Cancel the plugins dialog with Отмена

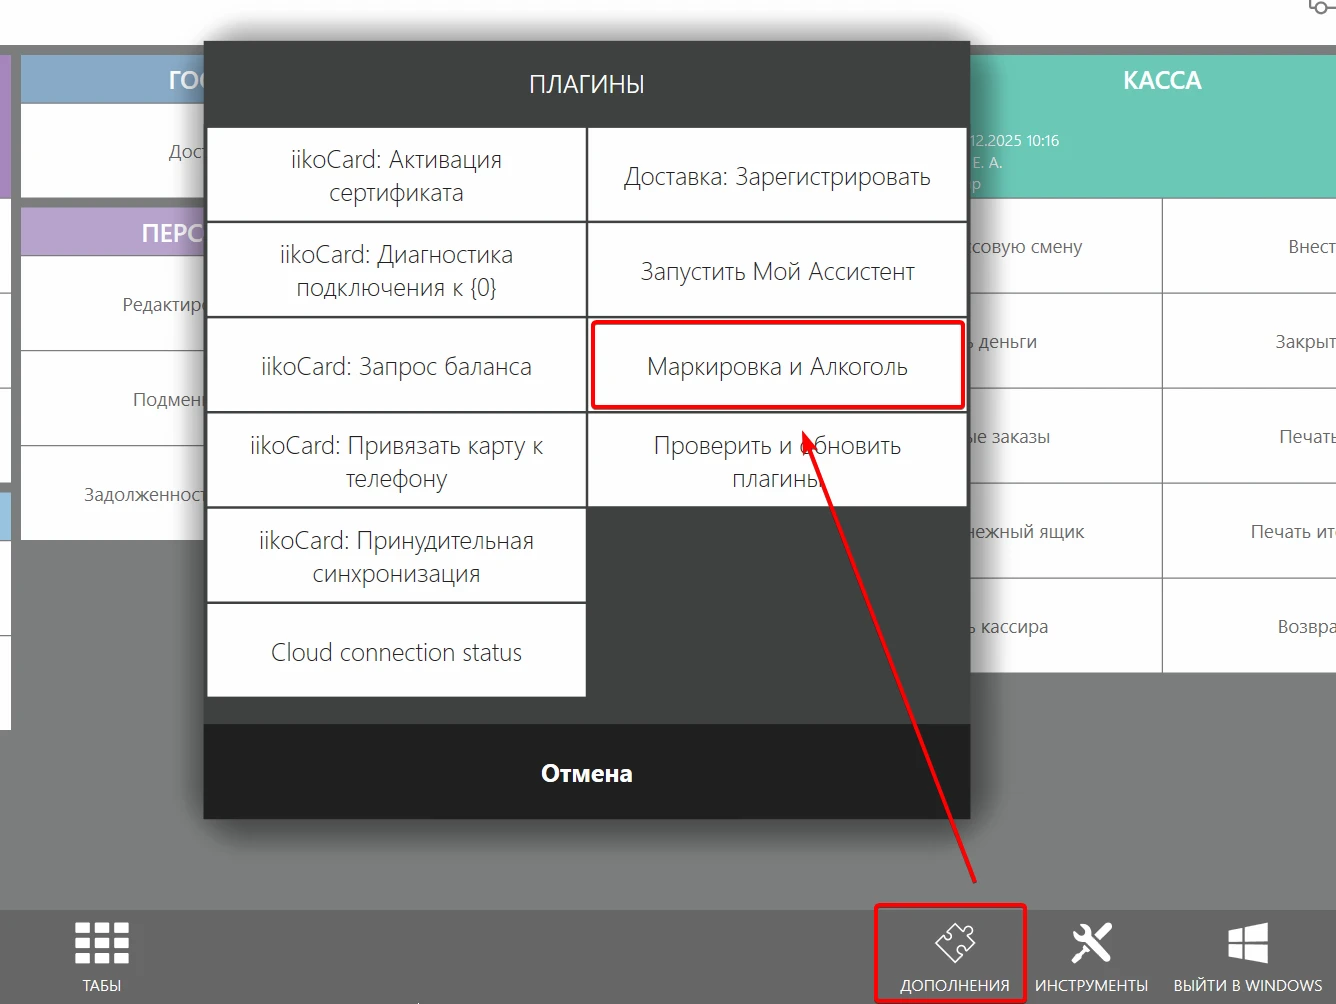587,772
